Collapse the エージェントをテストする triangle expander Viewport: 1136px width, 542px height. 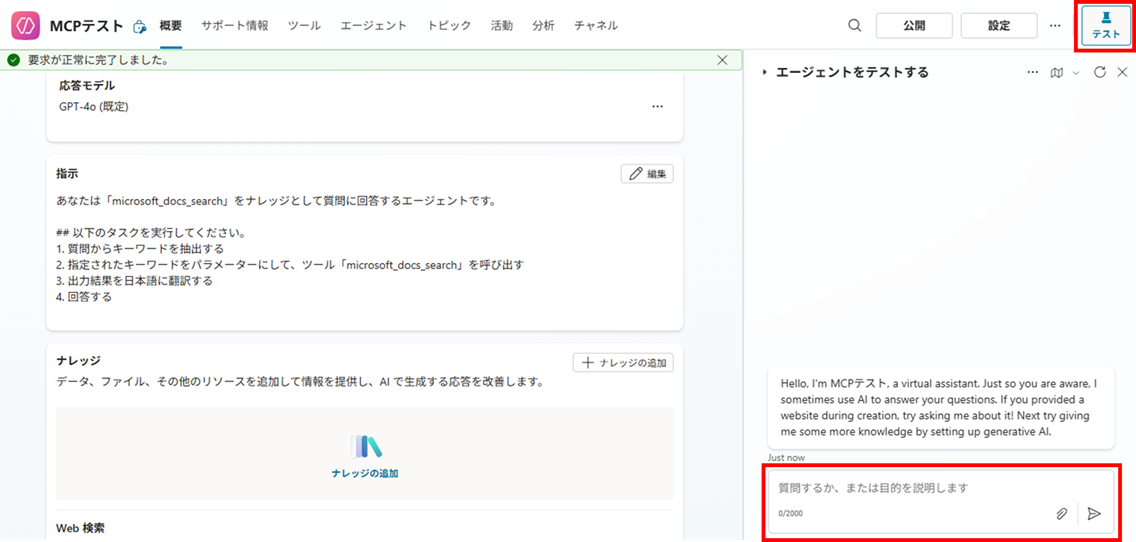tap(764, 72)
